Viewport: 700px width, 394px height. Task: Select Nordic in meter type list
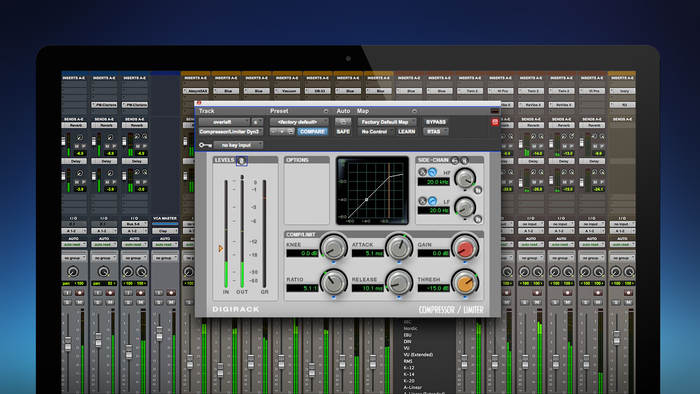click(x=411, y=328)
